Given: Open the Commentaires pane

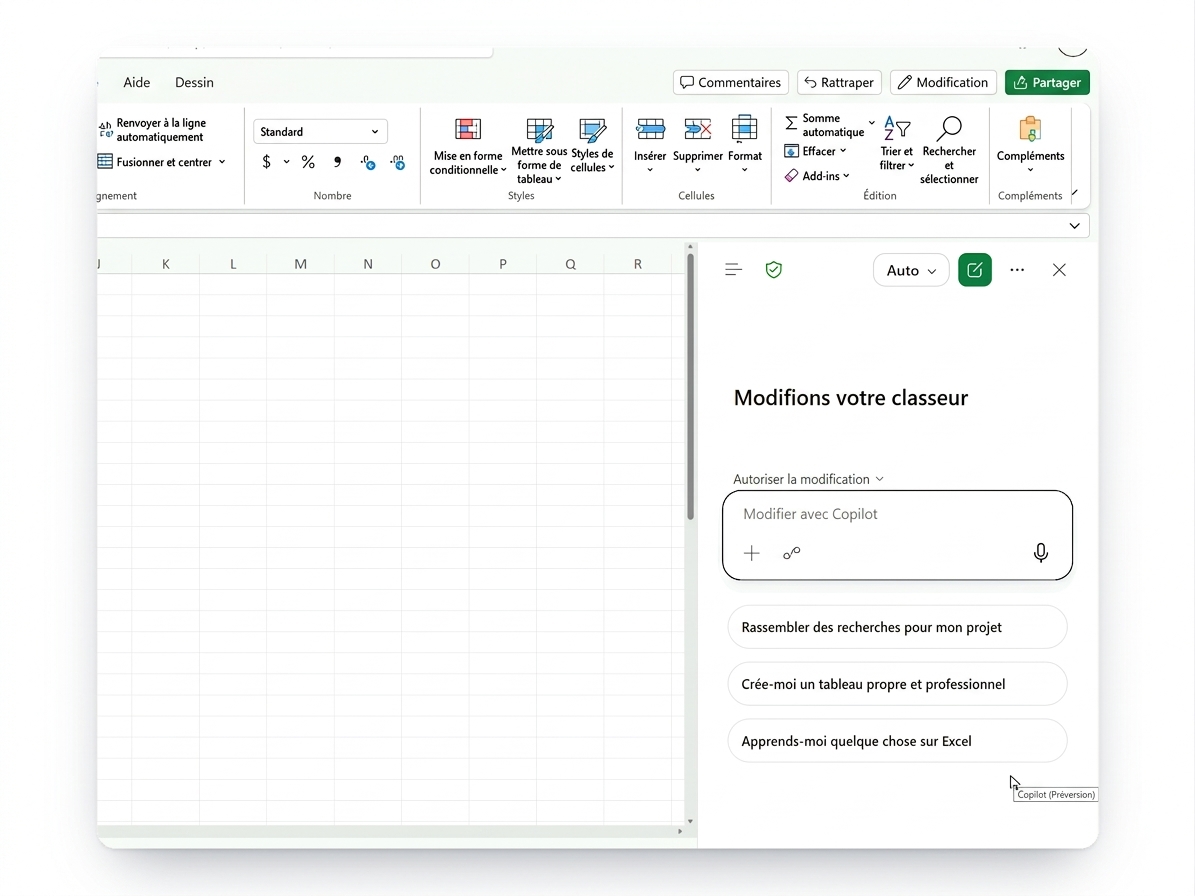Looking at the screenshot, I should [730, 82].
